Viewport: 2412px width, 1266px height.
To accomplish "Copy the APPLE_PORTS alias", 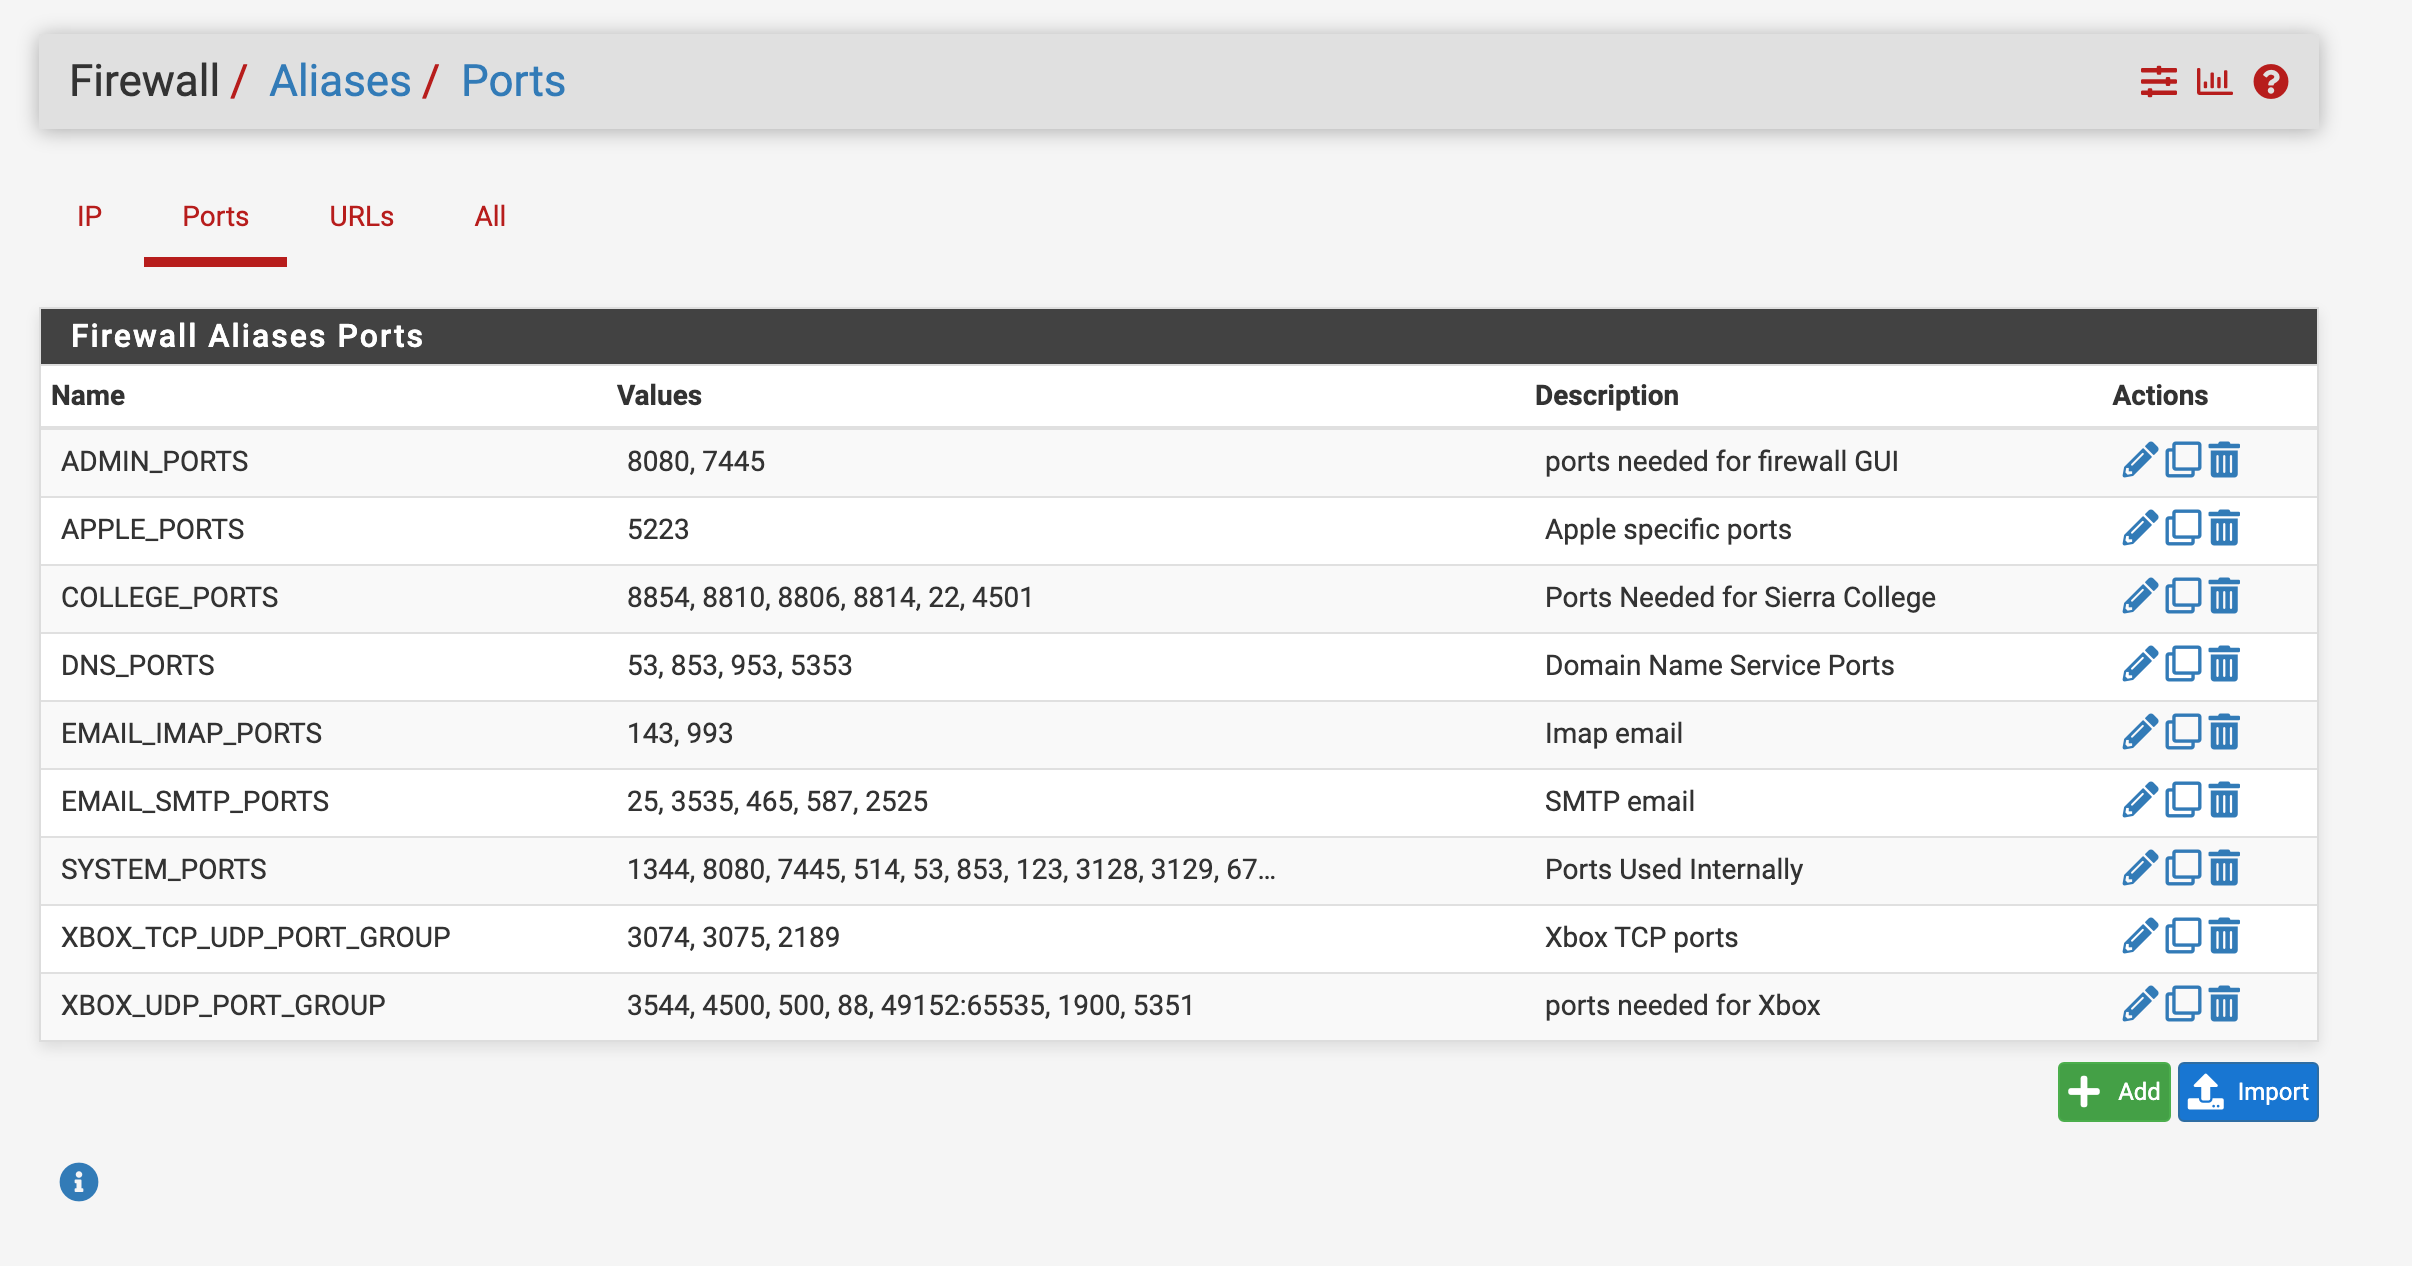I will (2183, 529).
